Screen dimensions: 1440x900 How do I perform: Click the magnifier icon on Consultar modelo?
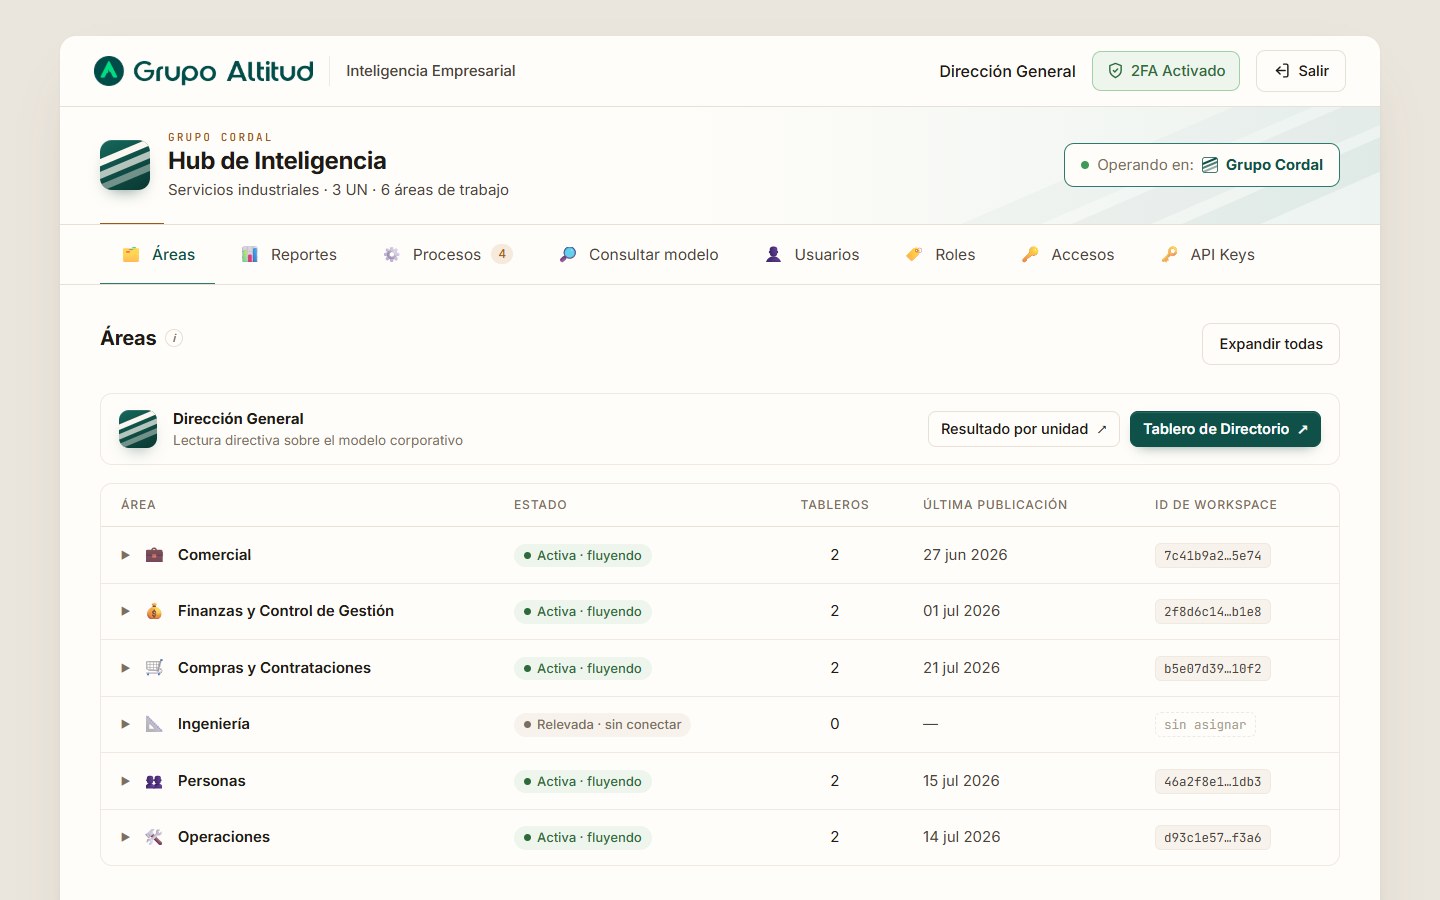568,254
